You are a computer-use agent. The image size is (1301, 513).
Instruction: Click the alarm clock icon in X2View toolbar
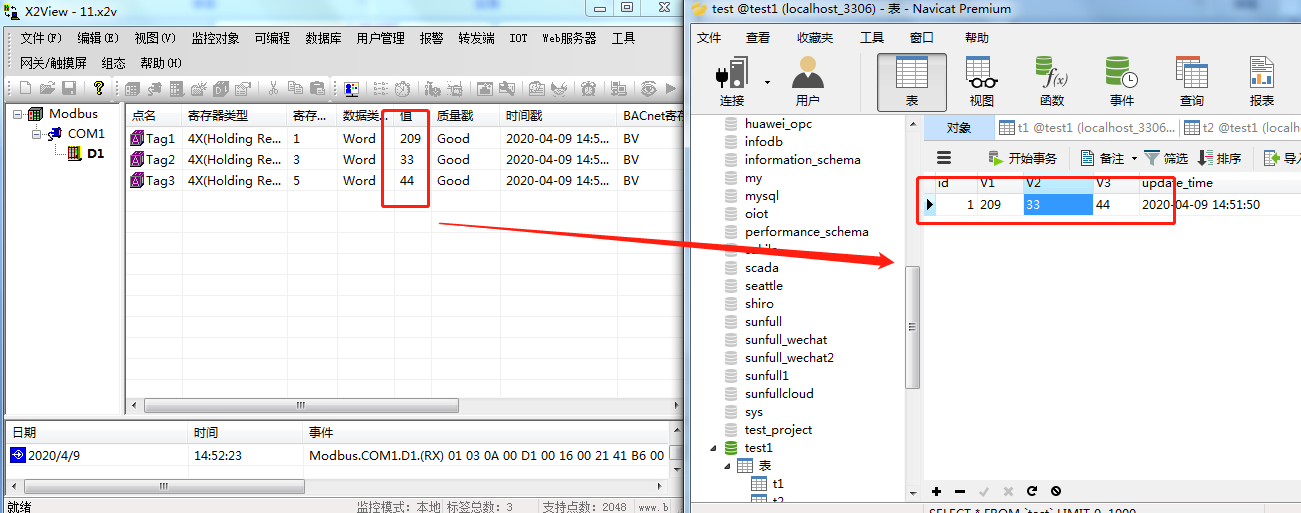tap(588, 88)
